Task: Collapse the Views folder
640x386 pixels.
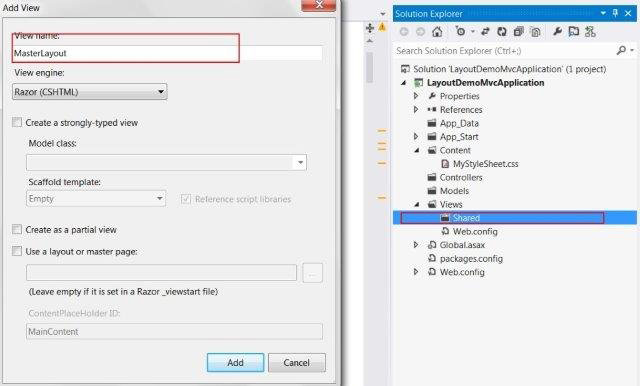Action: pyautogui.click(x=416, y=204)
